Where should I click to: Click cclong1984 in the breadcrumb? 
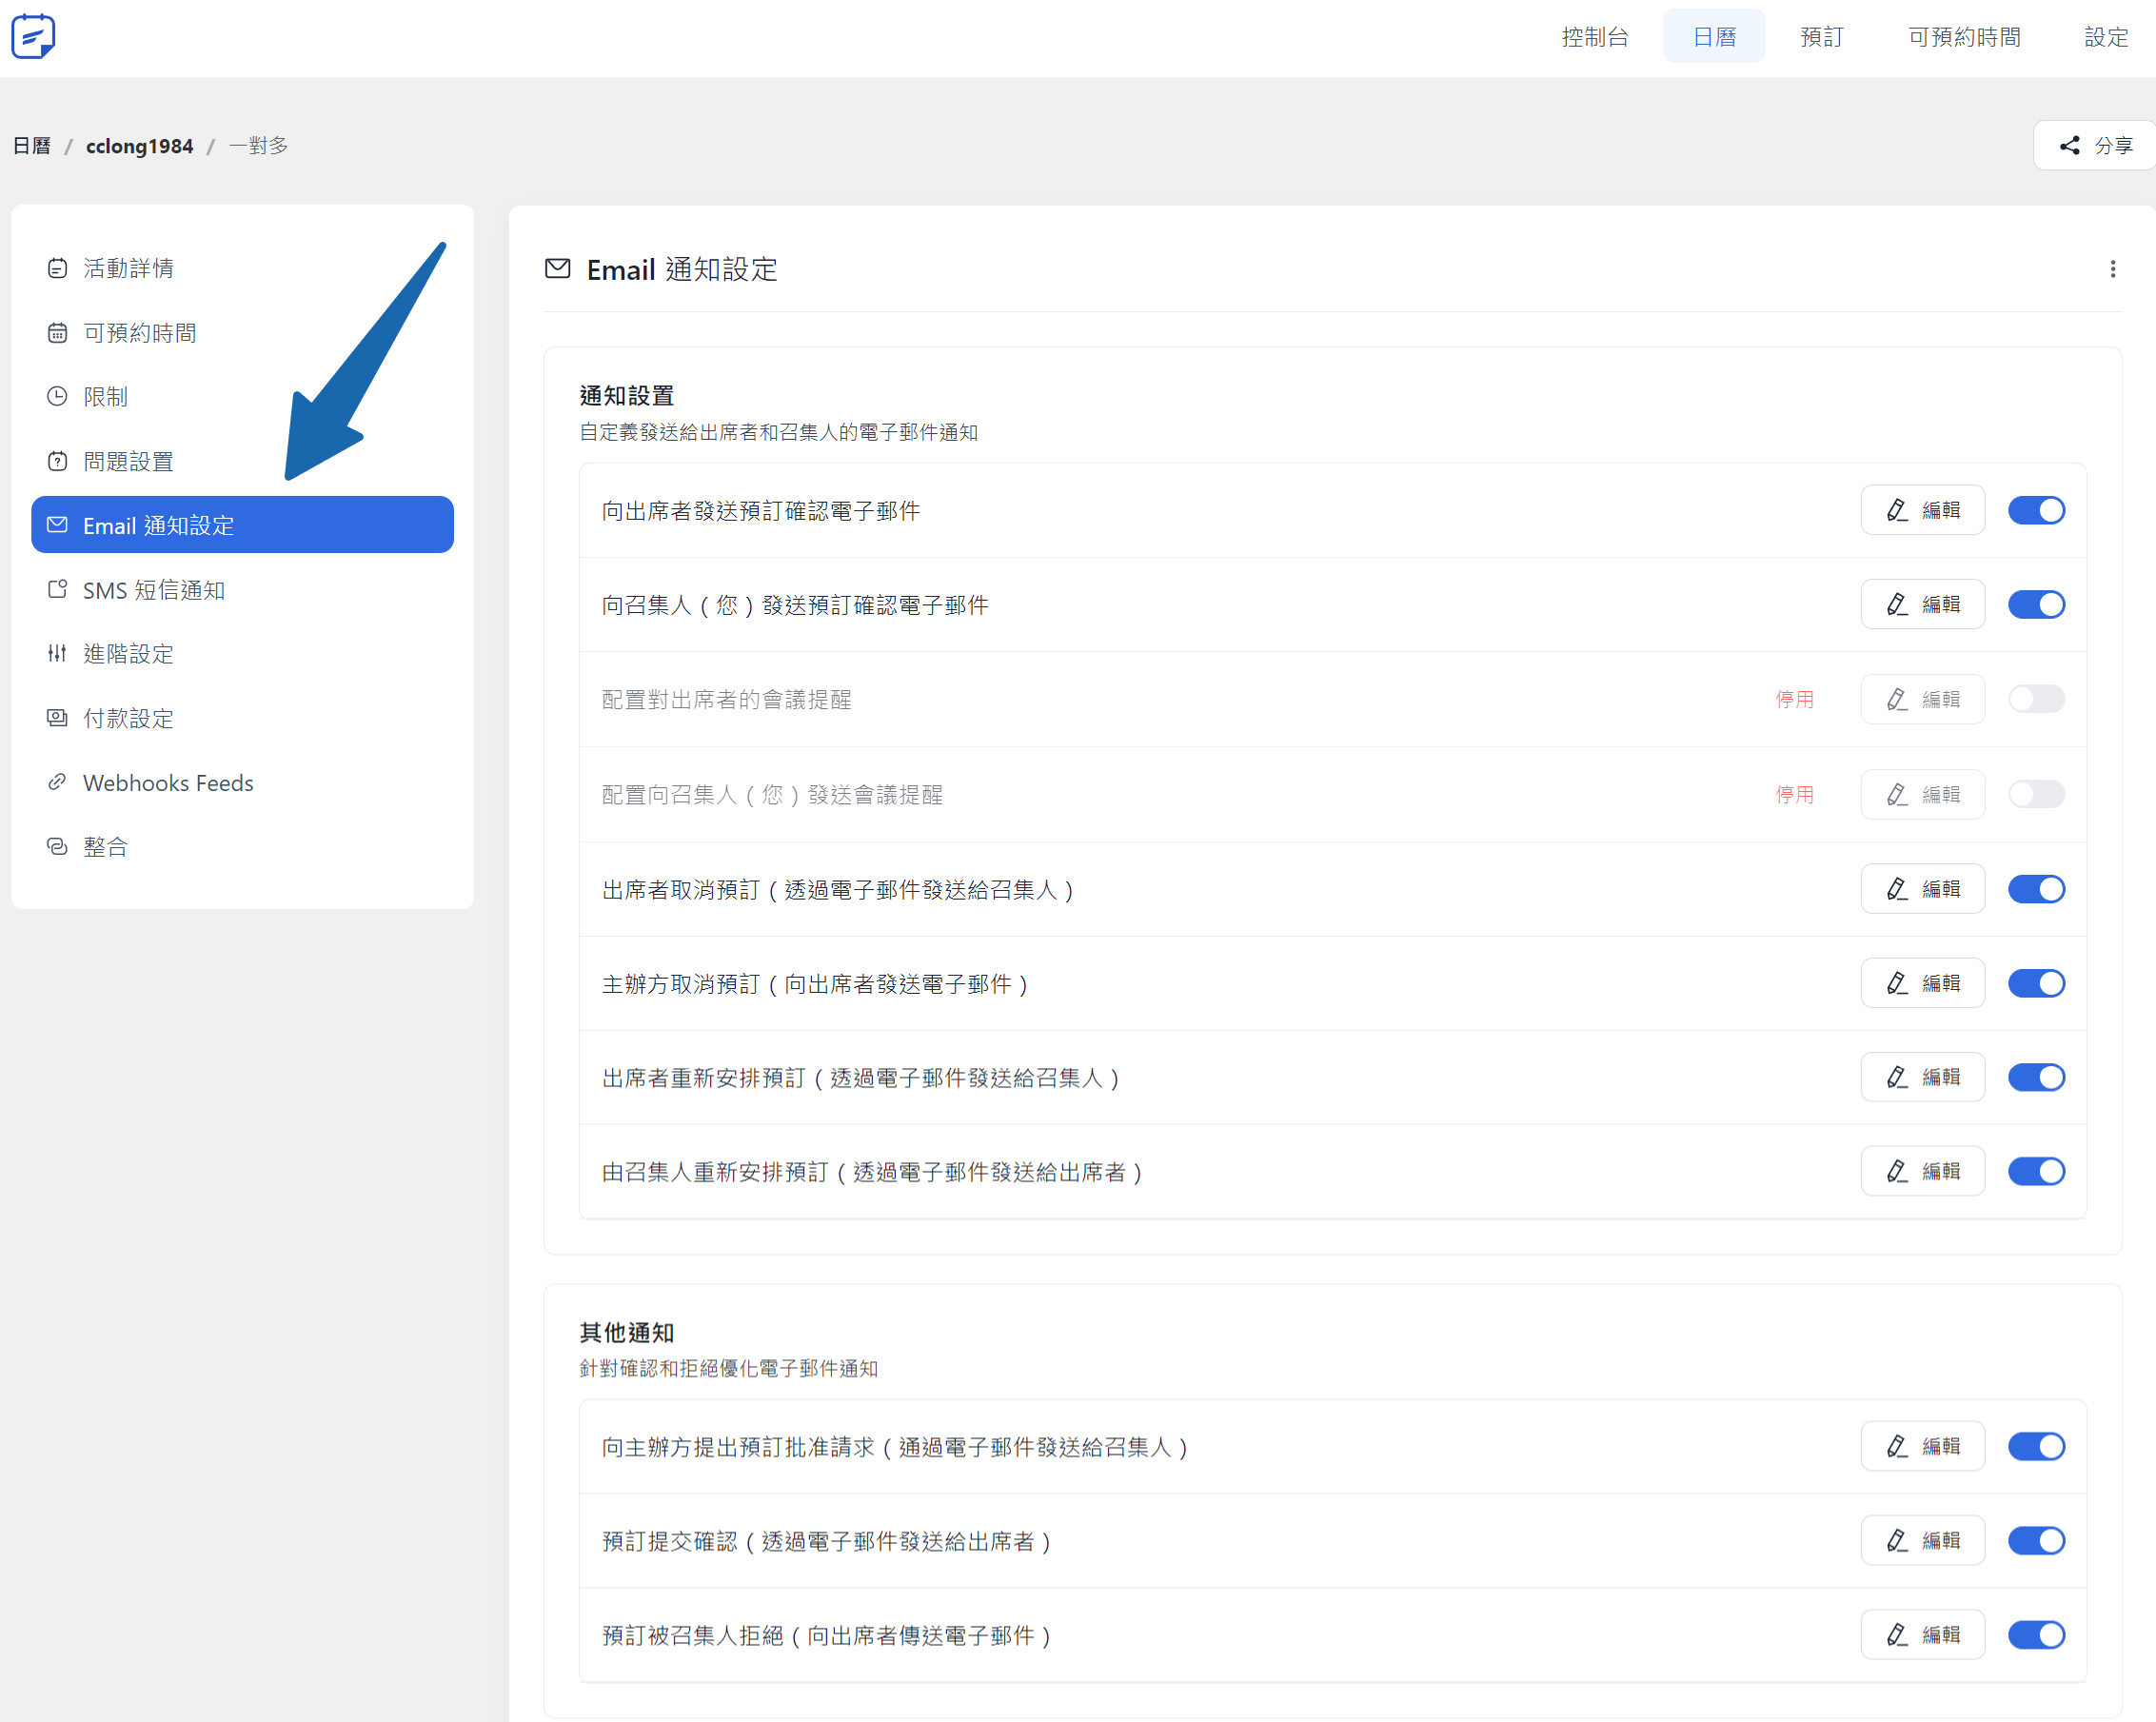point(139,146)
